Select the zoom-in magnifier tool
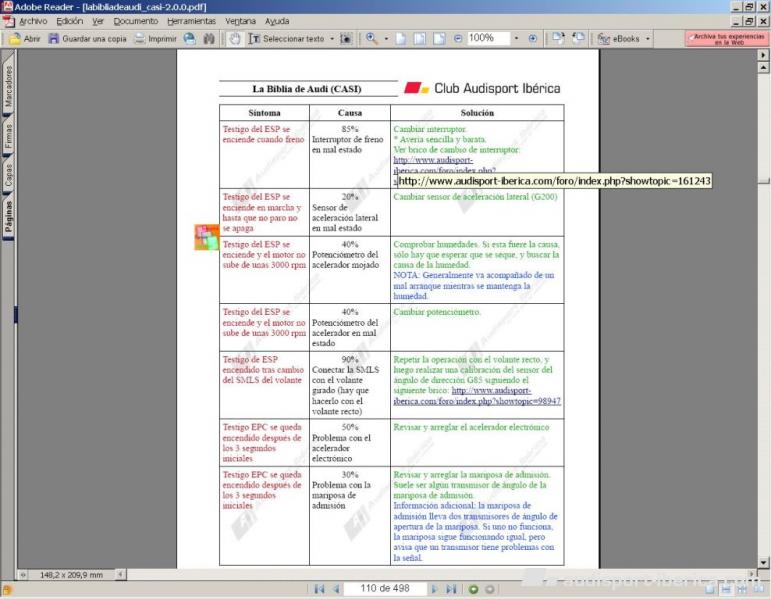771x600 pixels. 372,38
